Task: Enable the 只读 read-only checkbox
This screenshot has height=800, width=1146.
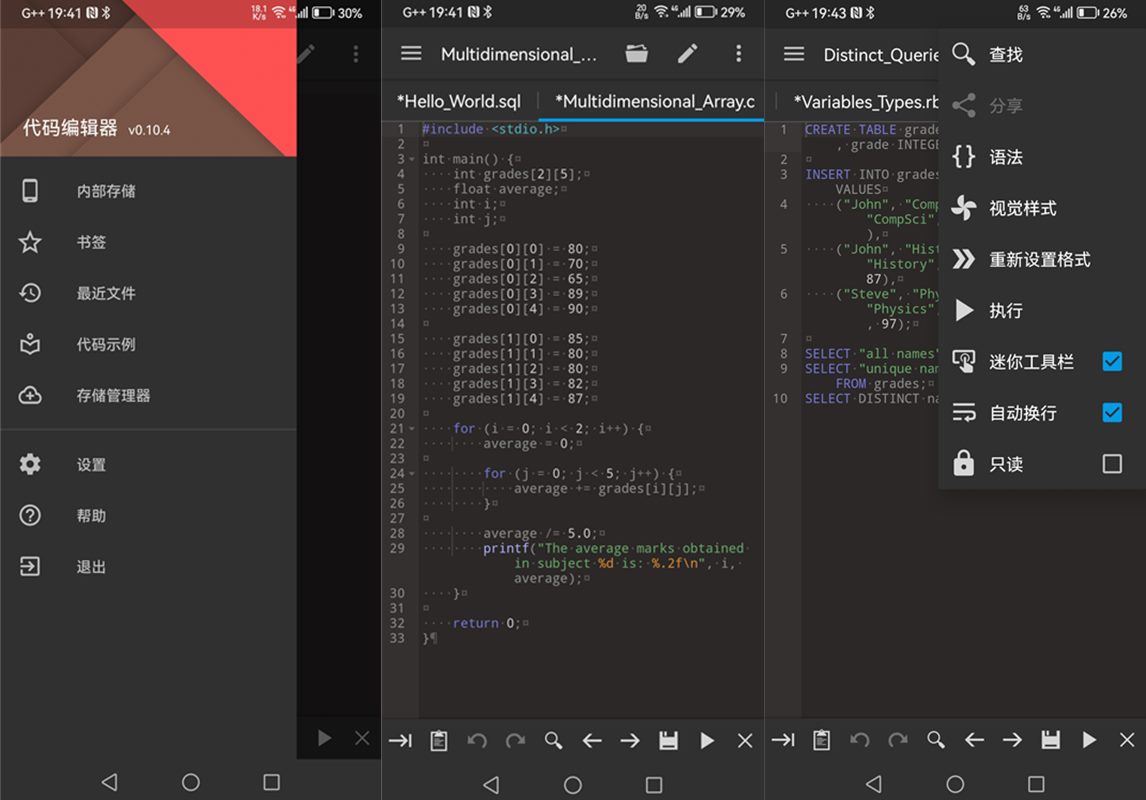Action: [1111, 464]
